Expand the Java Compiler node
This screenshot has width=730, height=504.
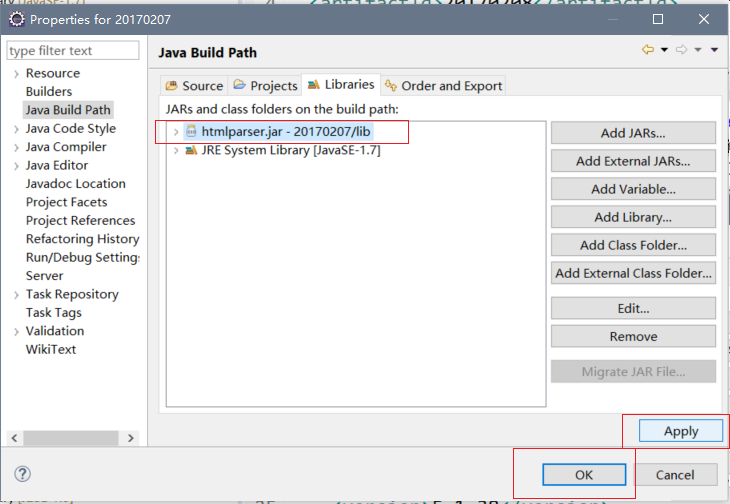click(16, 148)
